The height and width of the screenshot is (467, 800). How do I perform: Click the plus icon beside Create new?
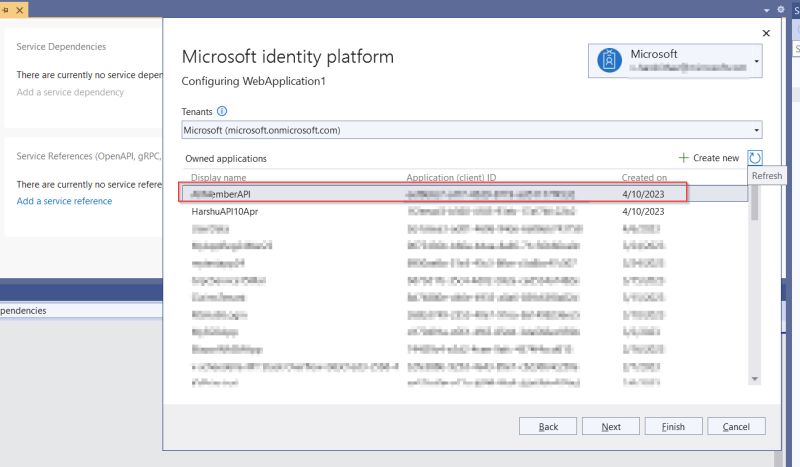pyautogui.click(x=683, y=158)
